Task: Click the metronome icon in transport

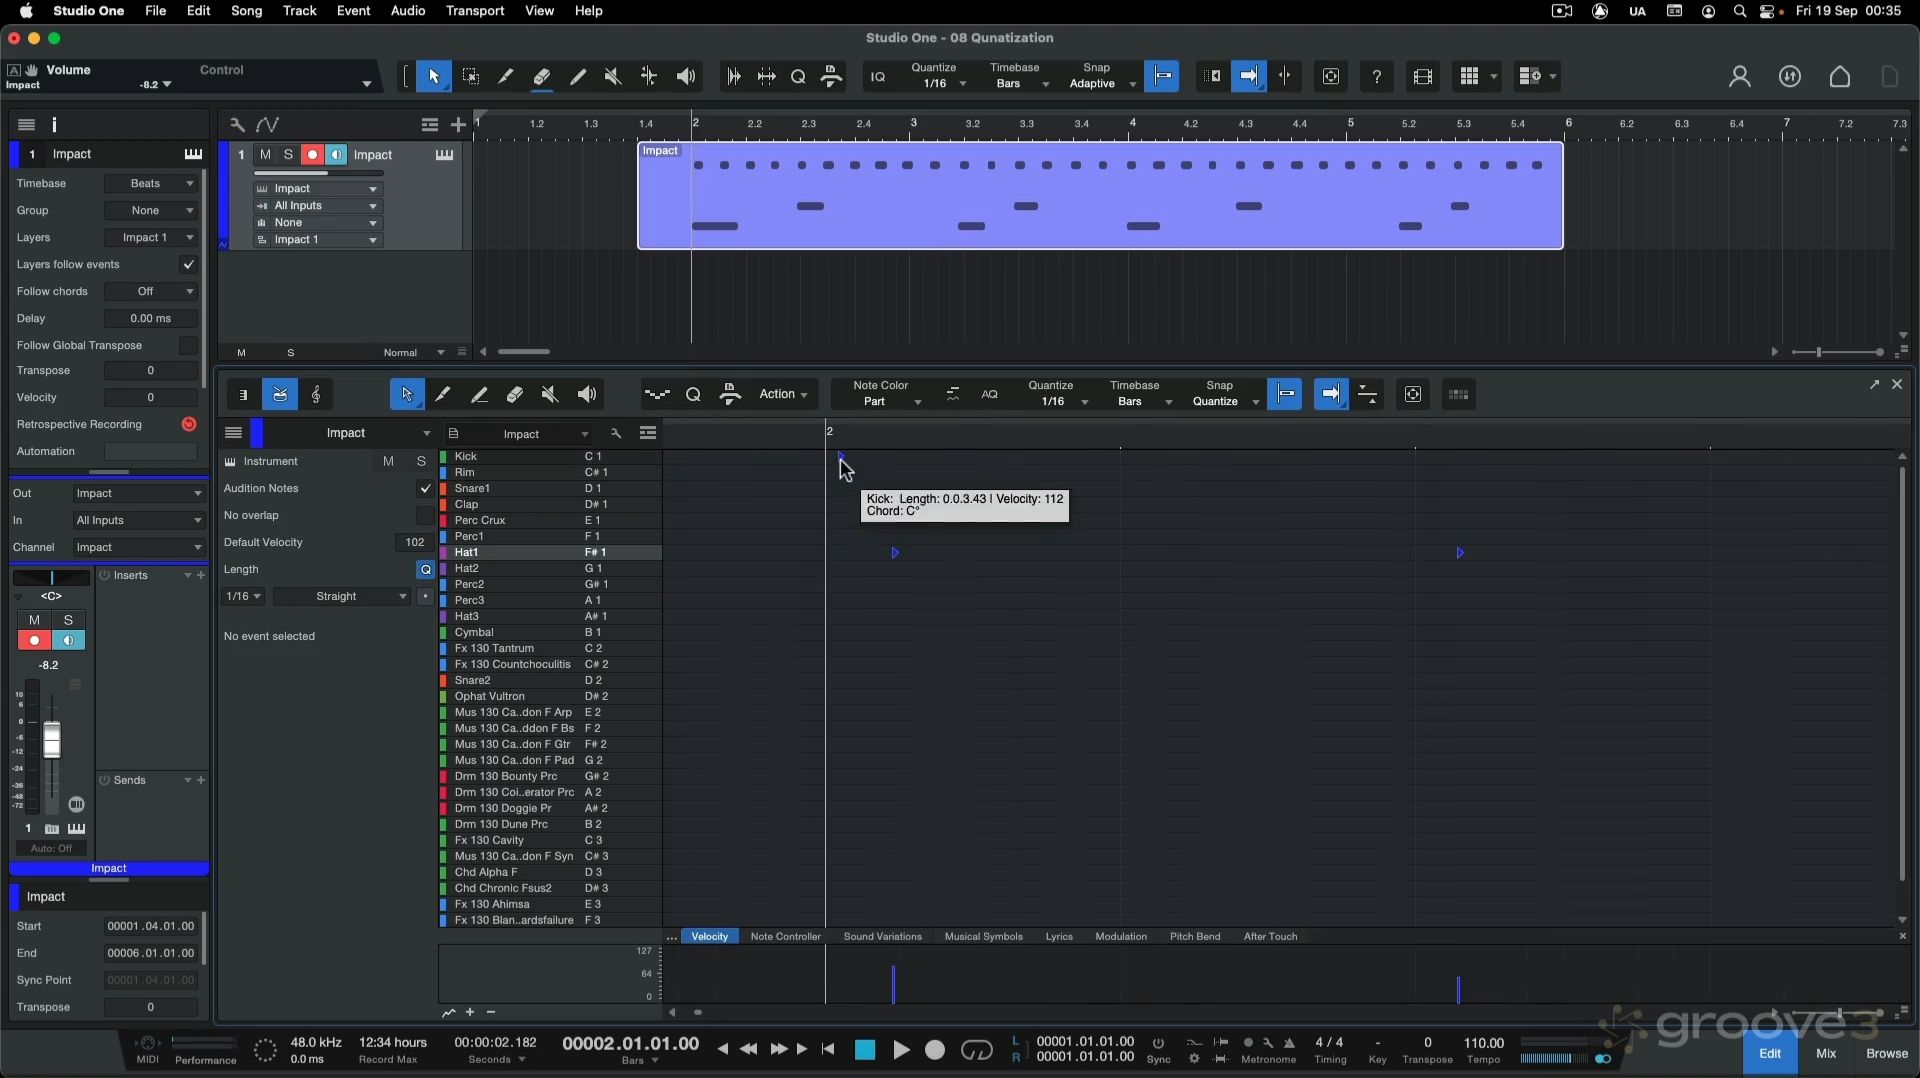Action: point(1289,1043)
